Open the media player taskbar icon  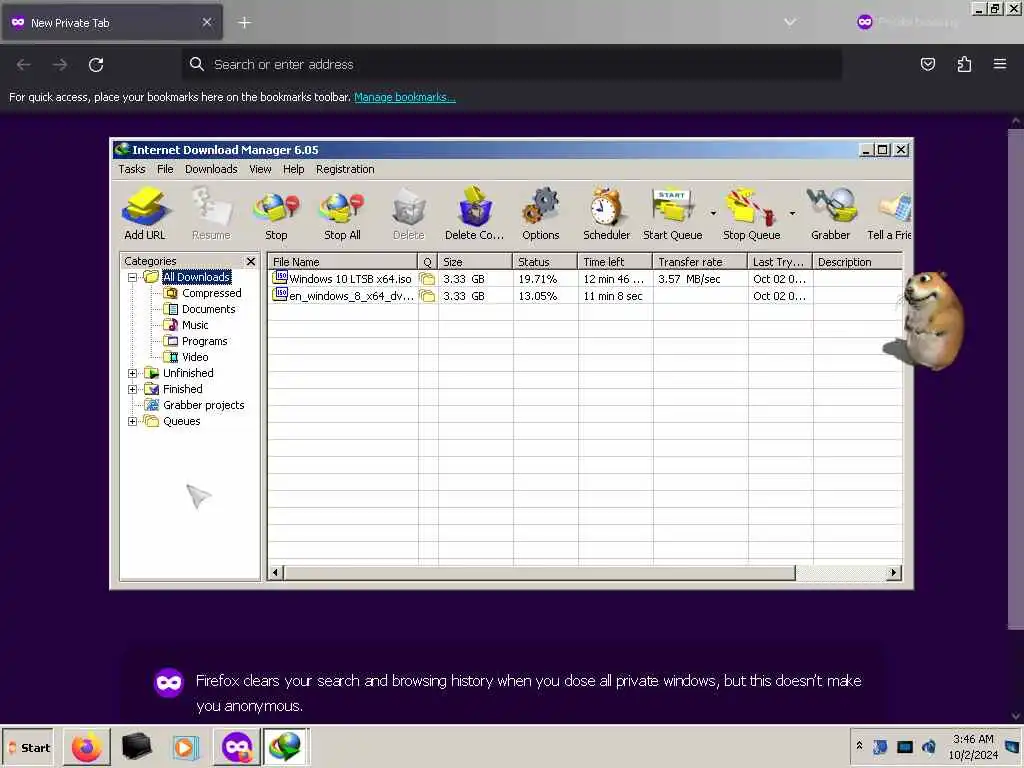[x=186, y=747]
